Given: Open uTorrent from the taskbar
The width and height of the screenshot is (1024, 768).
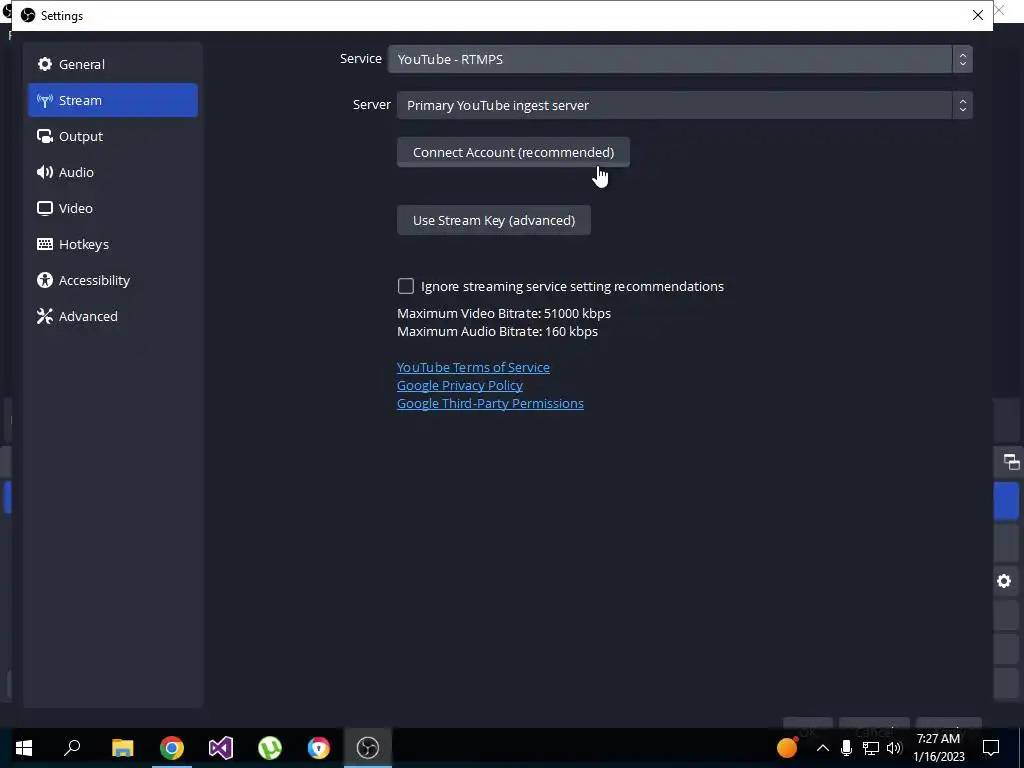Looking at the screenshot, I should point(270,748).
